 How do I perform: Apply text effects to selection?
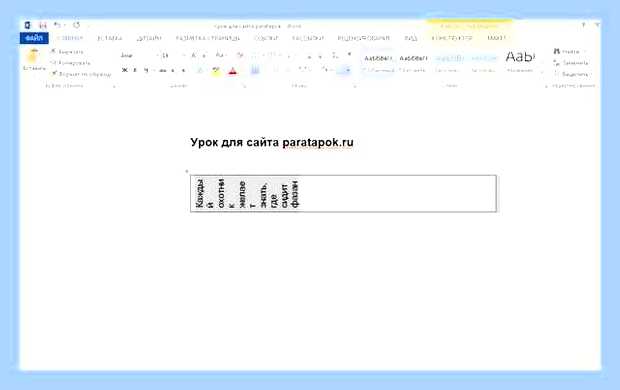click(x=200, y=70)
